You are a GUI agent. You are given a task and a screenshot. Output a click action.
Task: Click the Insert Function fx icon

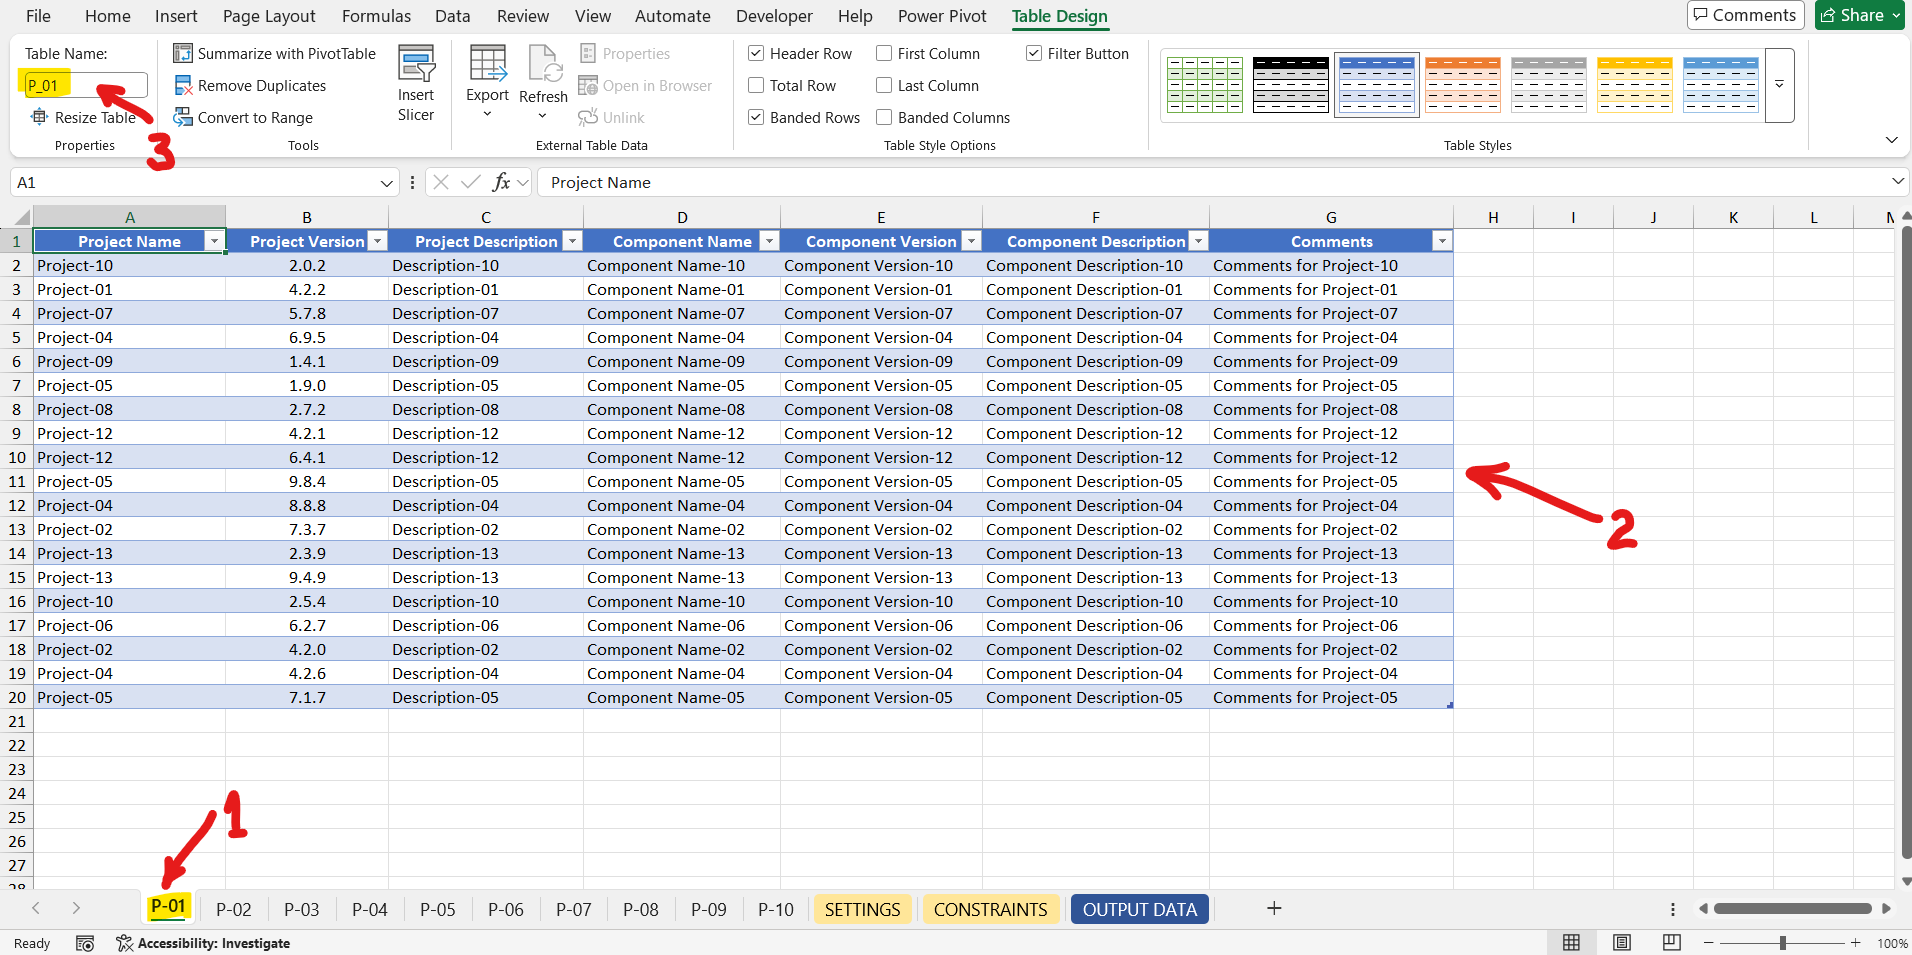(501, 182)
